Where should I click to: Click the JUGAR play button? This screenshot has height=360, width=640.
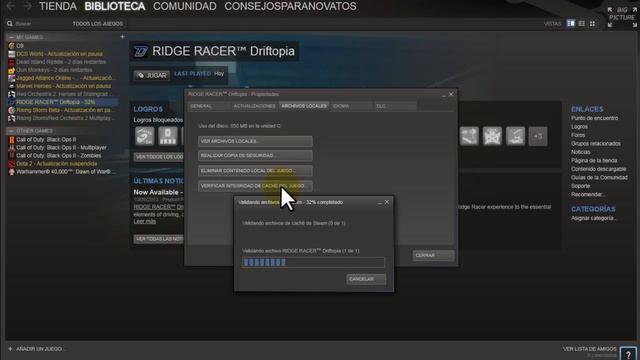152,76
